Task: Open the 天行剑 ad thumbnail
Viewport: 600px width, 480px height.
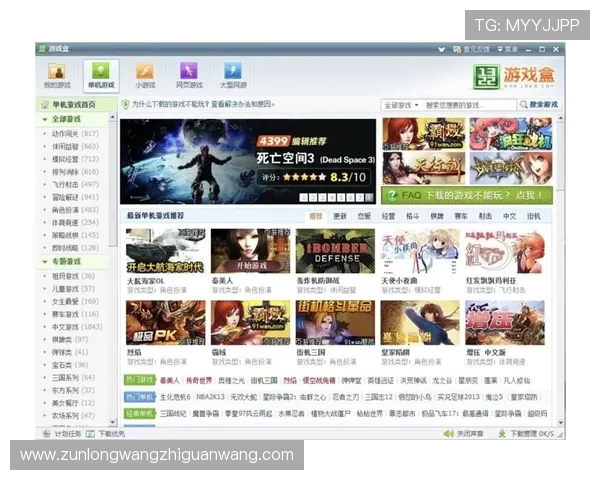Action: (x=424, y=168)
